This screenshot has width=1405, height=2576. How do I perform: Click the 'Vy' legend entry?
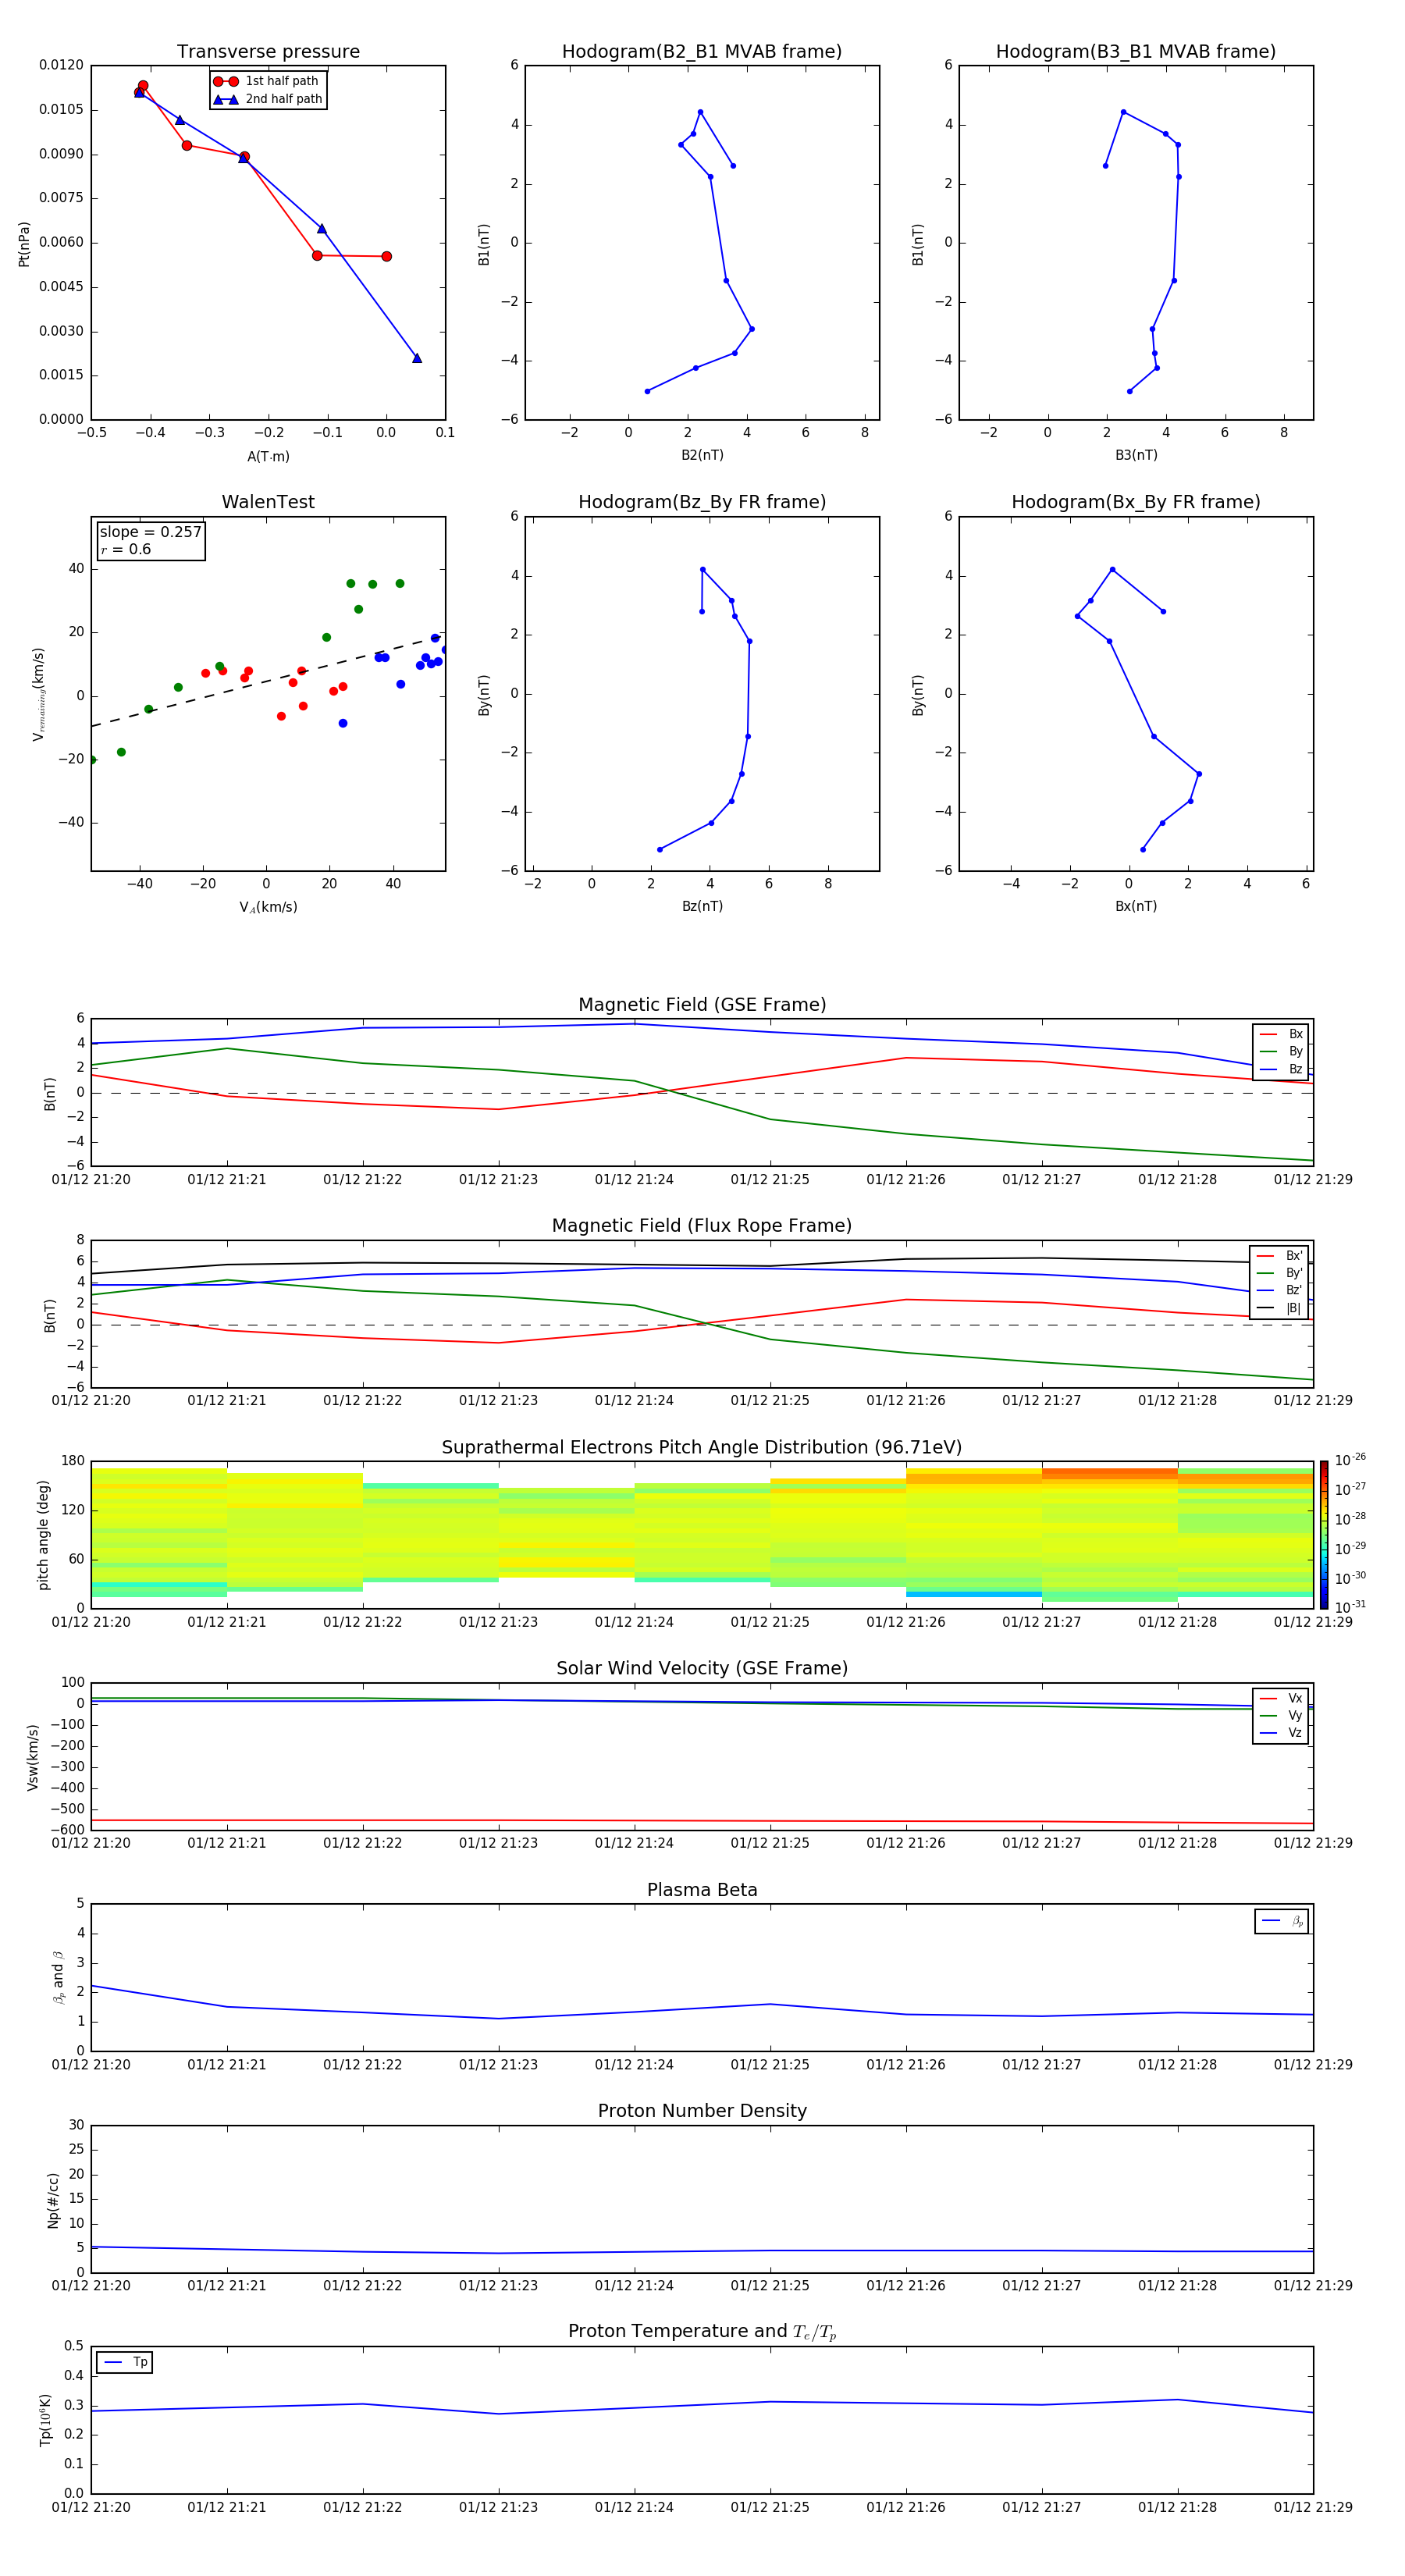click(1281, 1715)
